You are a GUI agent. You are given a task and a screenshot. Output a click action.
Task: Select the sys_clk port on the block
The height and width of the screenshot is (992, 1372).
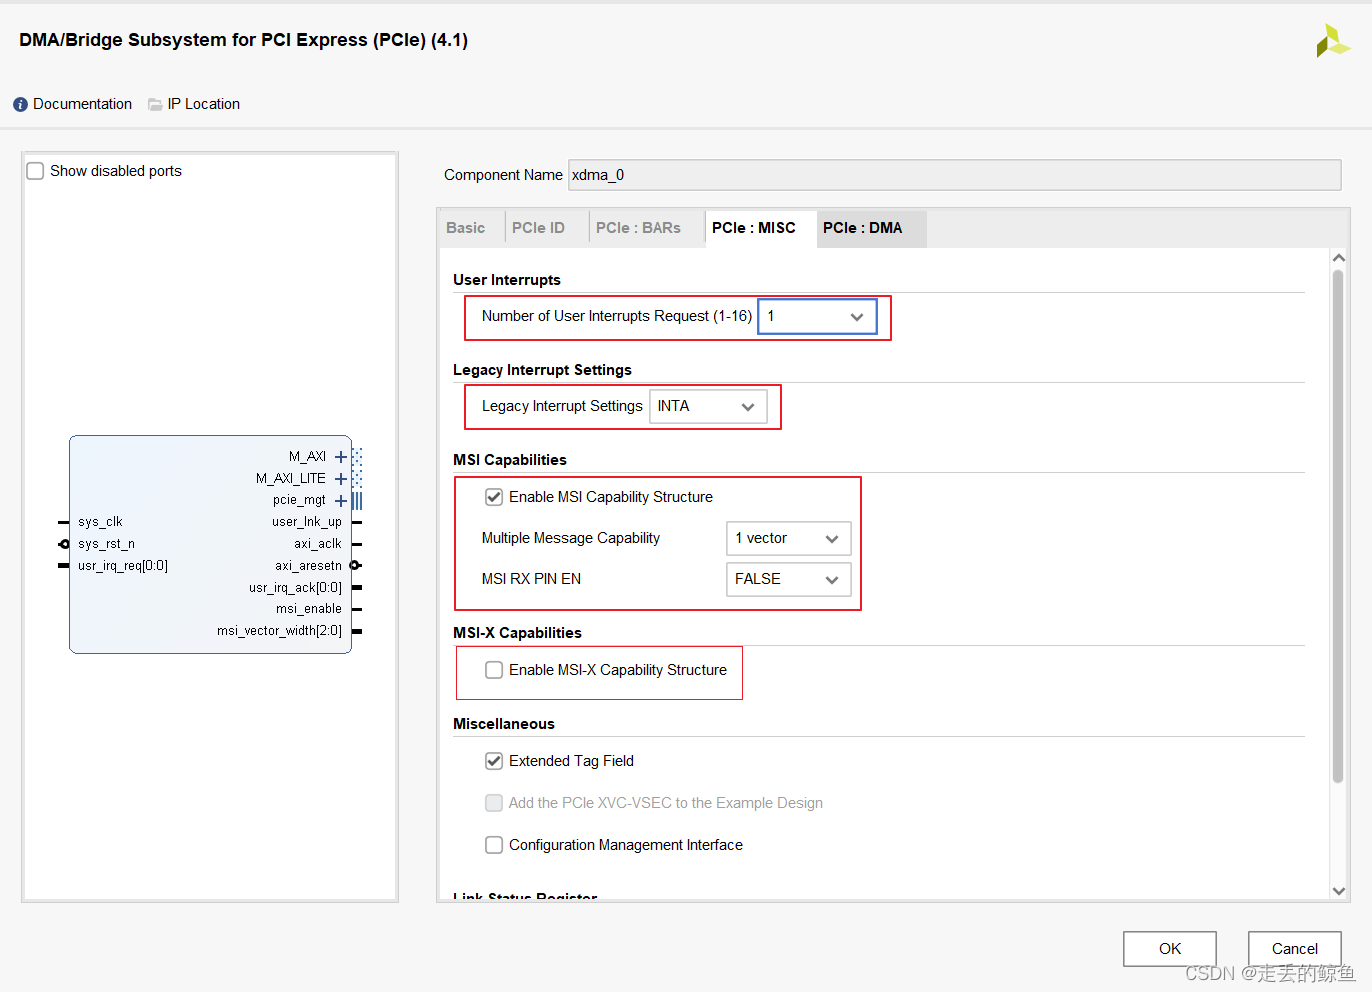coord(100,522)
